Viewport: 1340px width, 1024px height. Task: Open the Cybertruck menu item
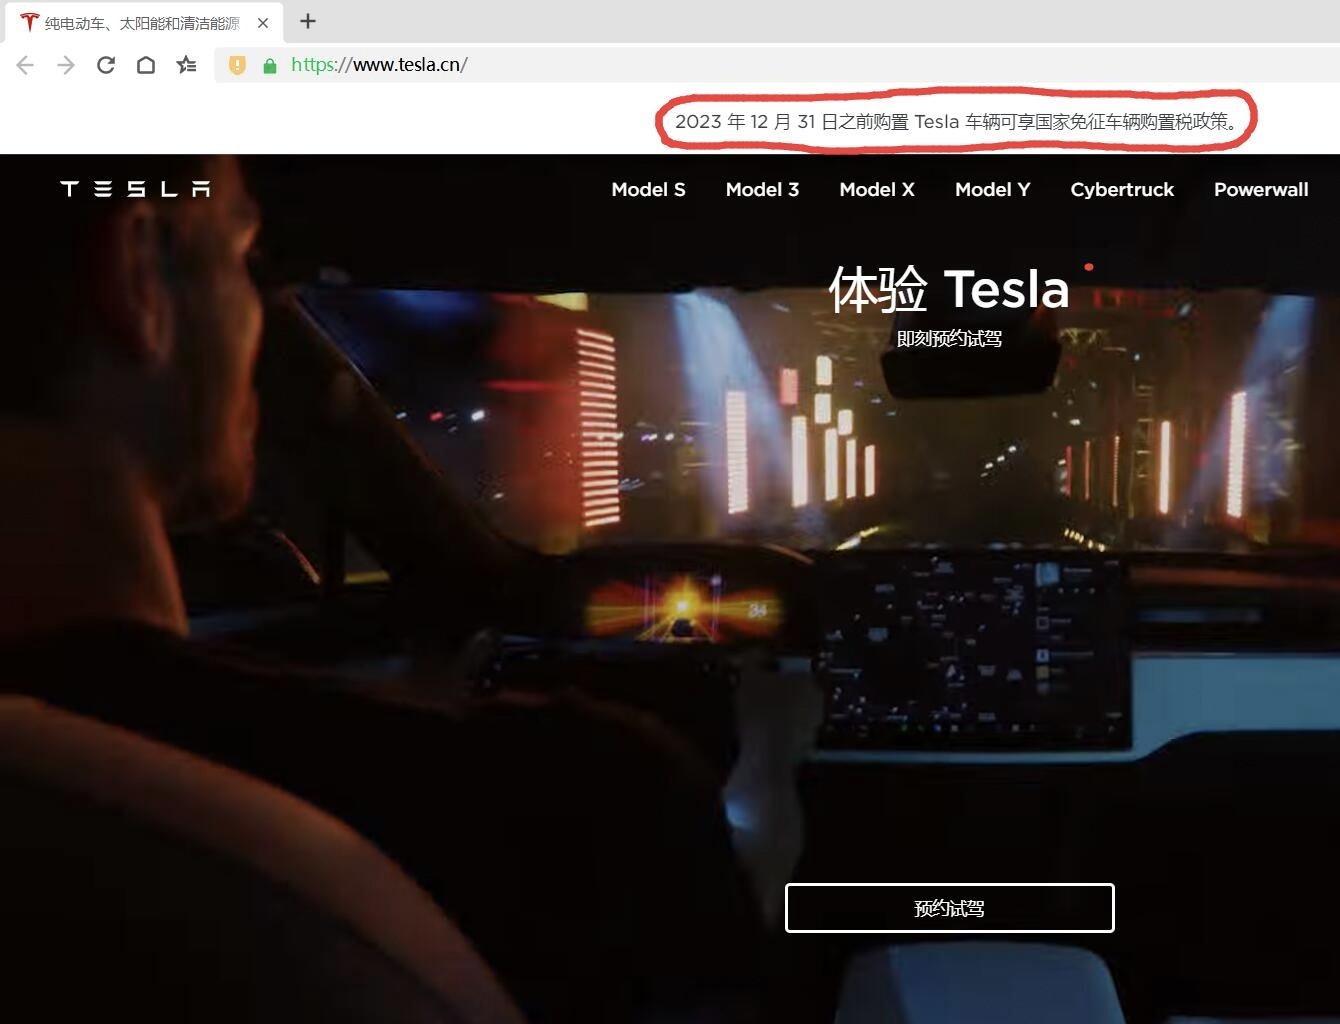pos(1122,189)
